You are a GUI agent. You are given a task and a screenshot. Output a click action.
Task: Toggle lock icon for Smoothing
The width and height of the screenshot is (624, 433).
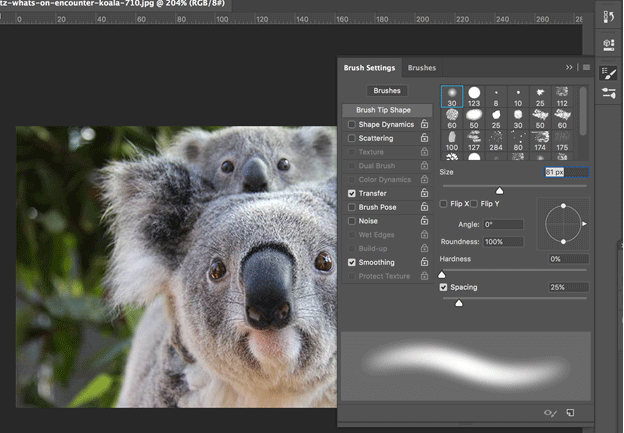click(425, 262)
